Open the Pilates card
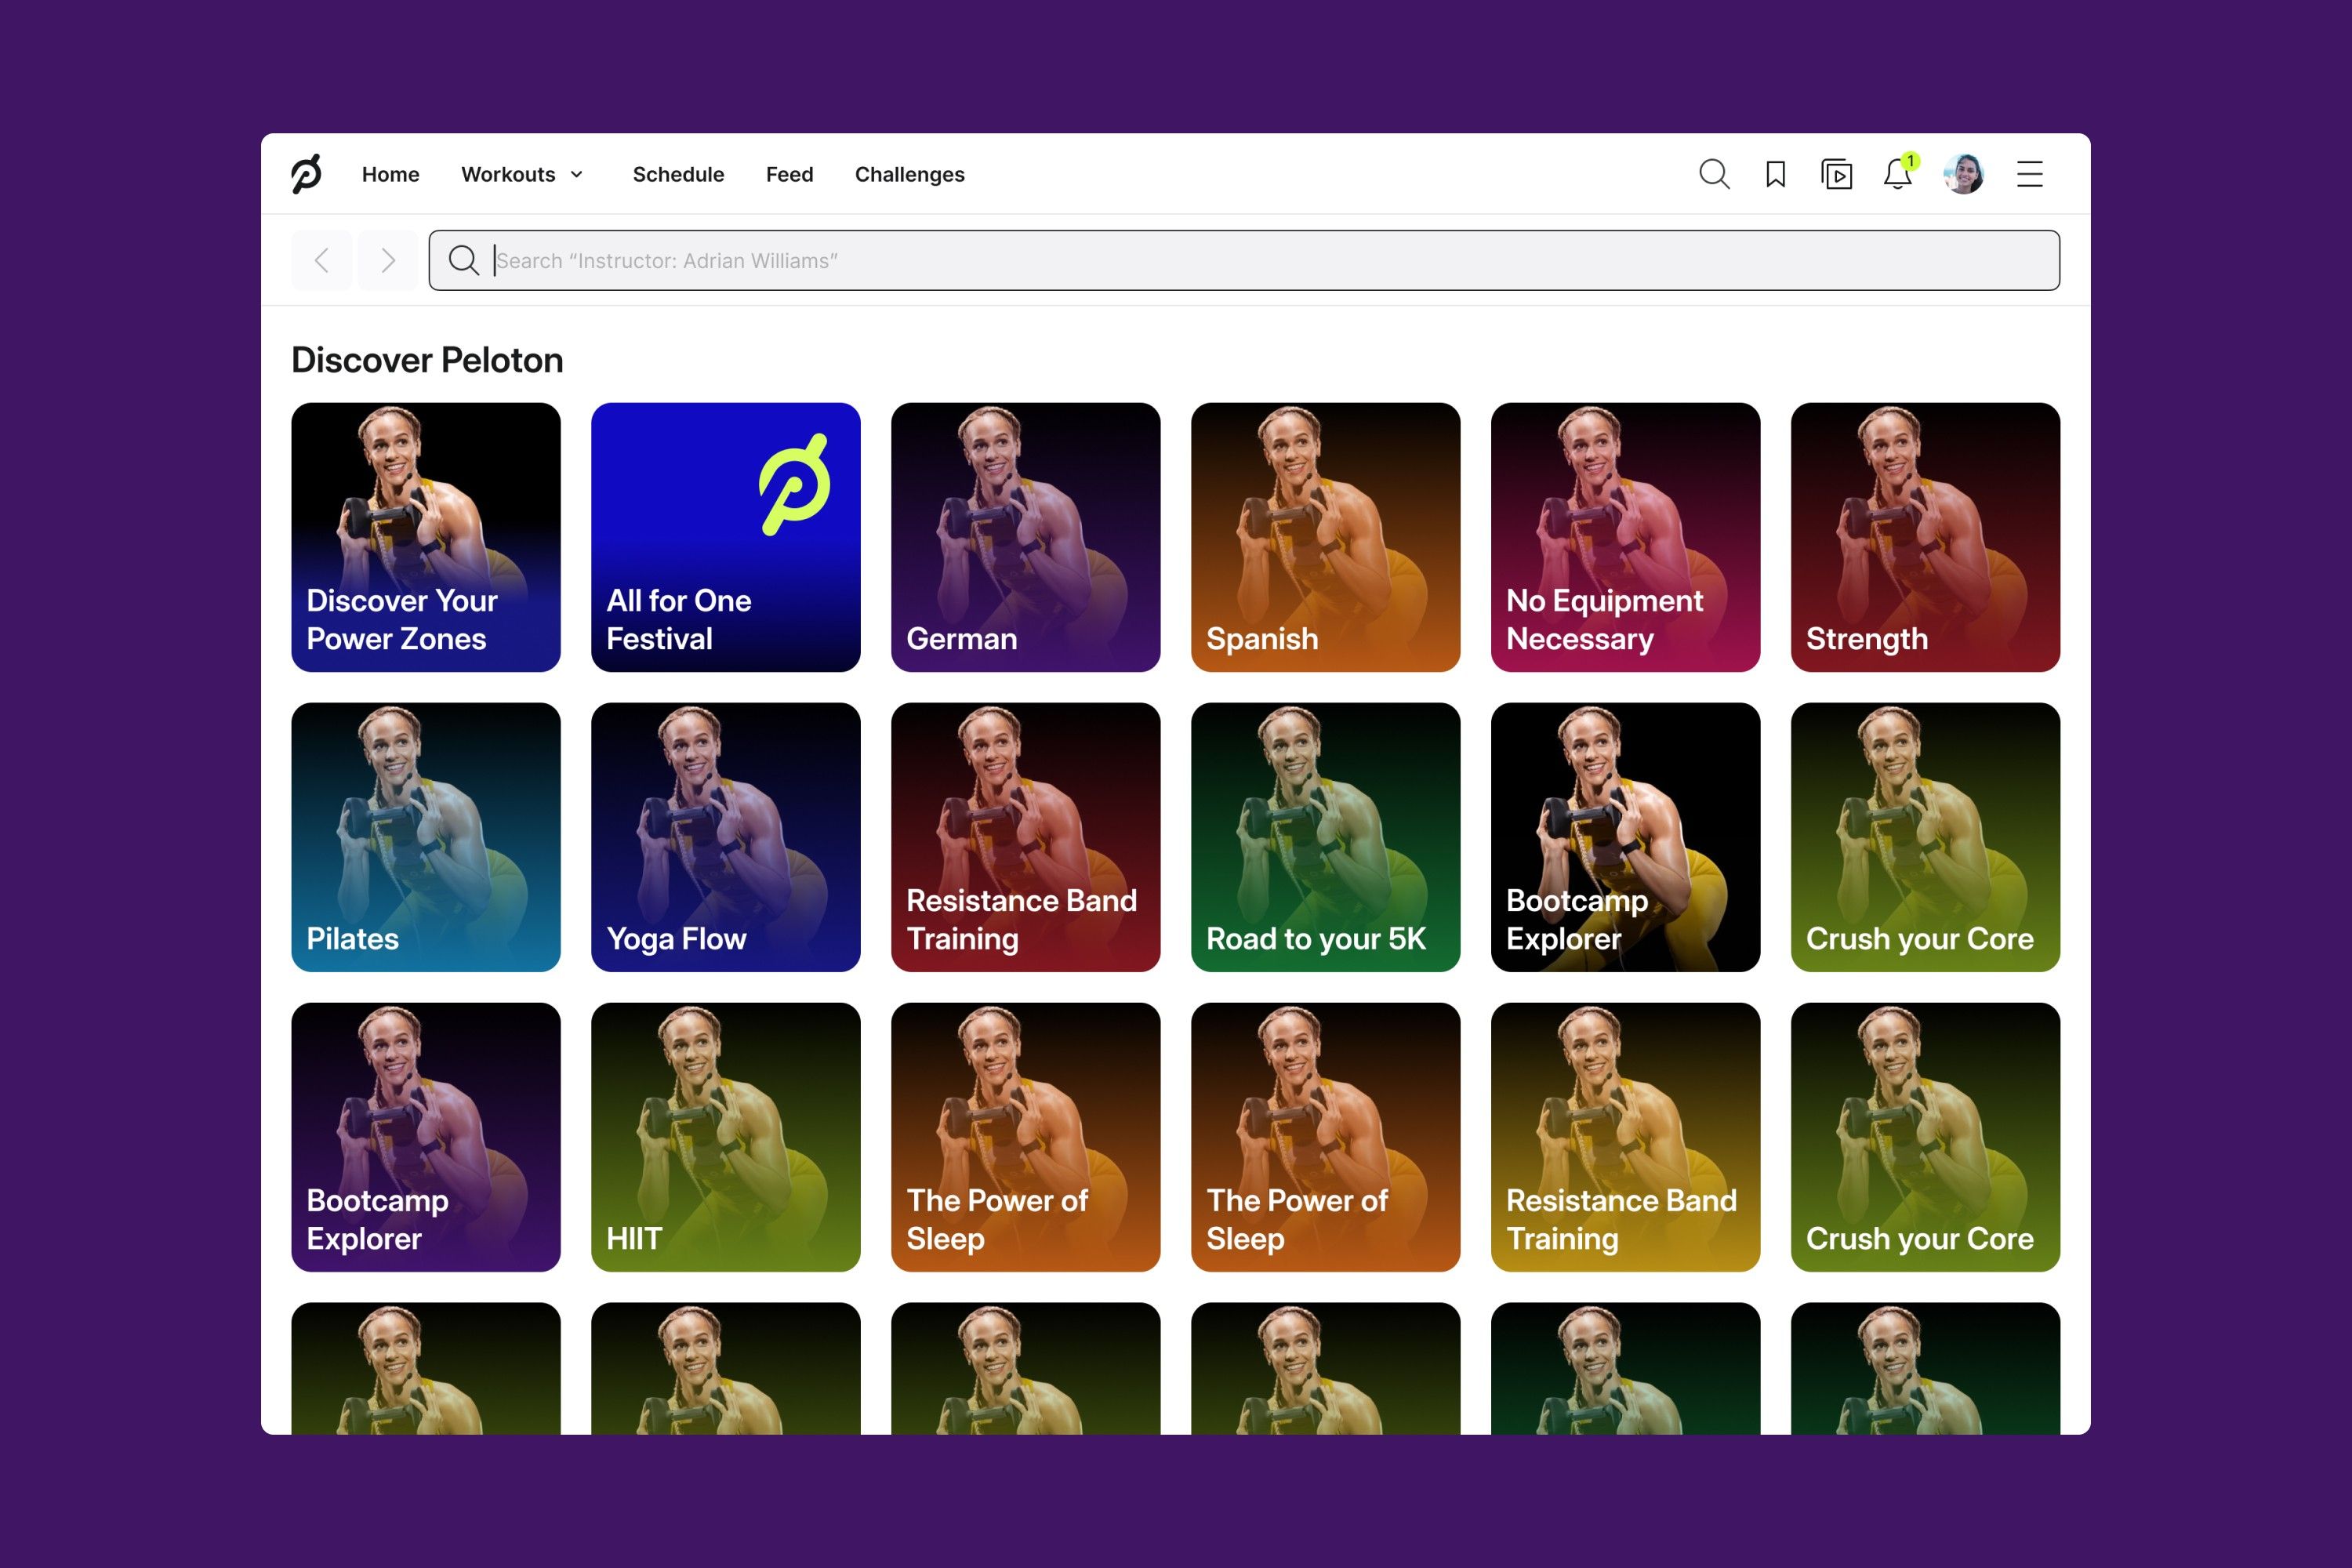Screen dimensions: 2352x1568 point(426,837)
